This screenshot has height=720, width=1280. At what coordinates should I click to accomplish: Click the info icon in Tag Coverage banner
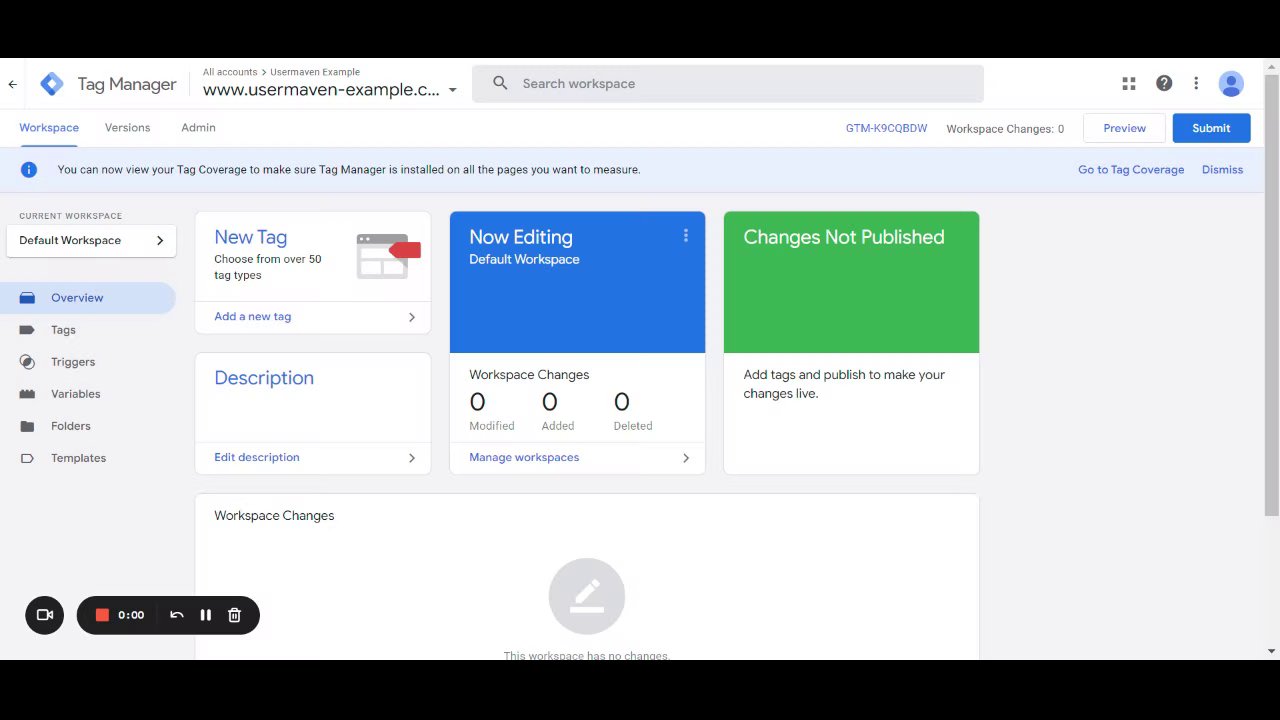[29, 170]
